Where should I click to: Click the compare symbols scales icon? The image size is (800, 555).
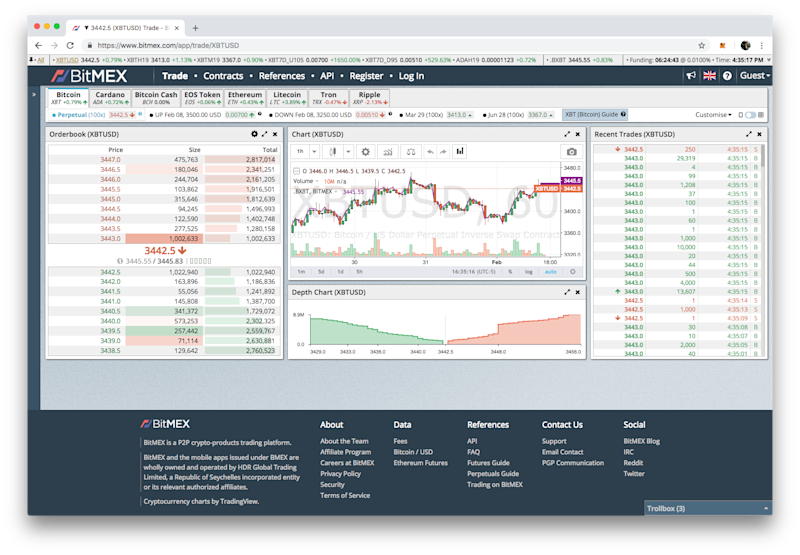[411, 152]
